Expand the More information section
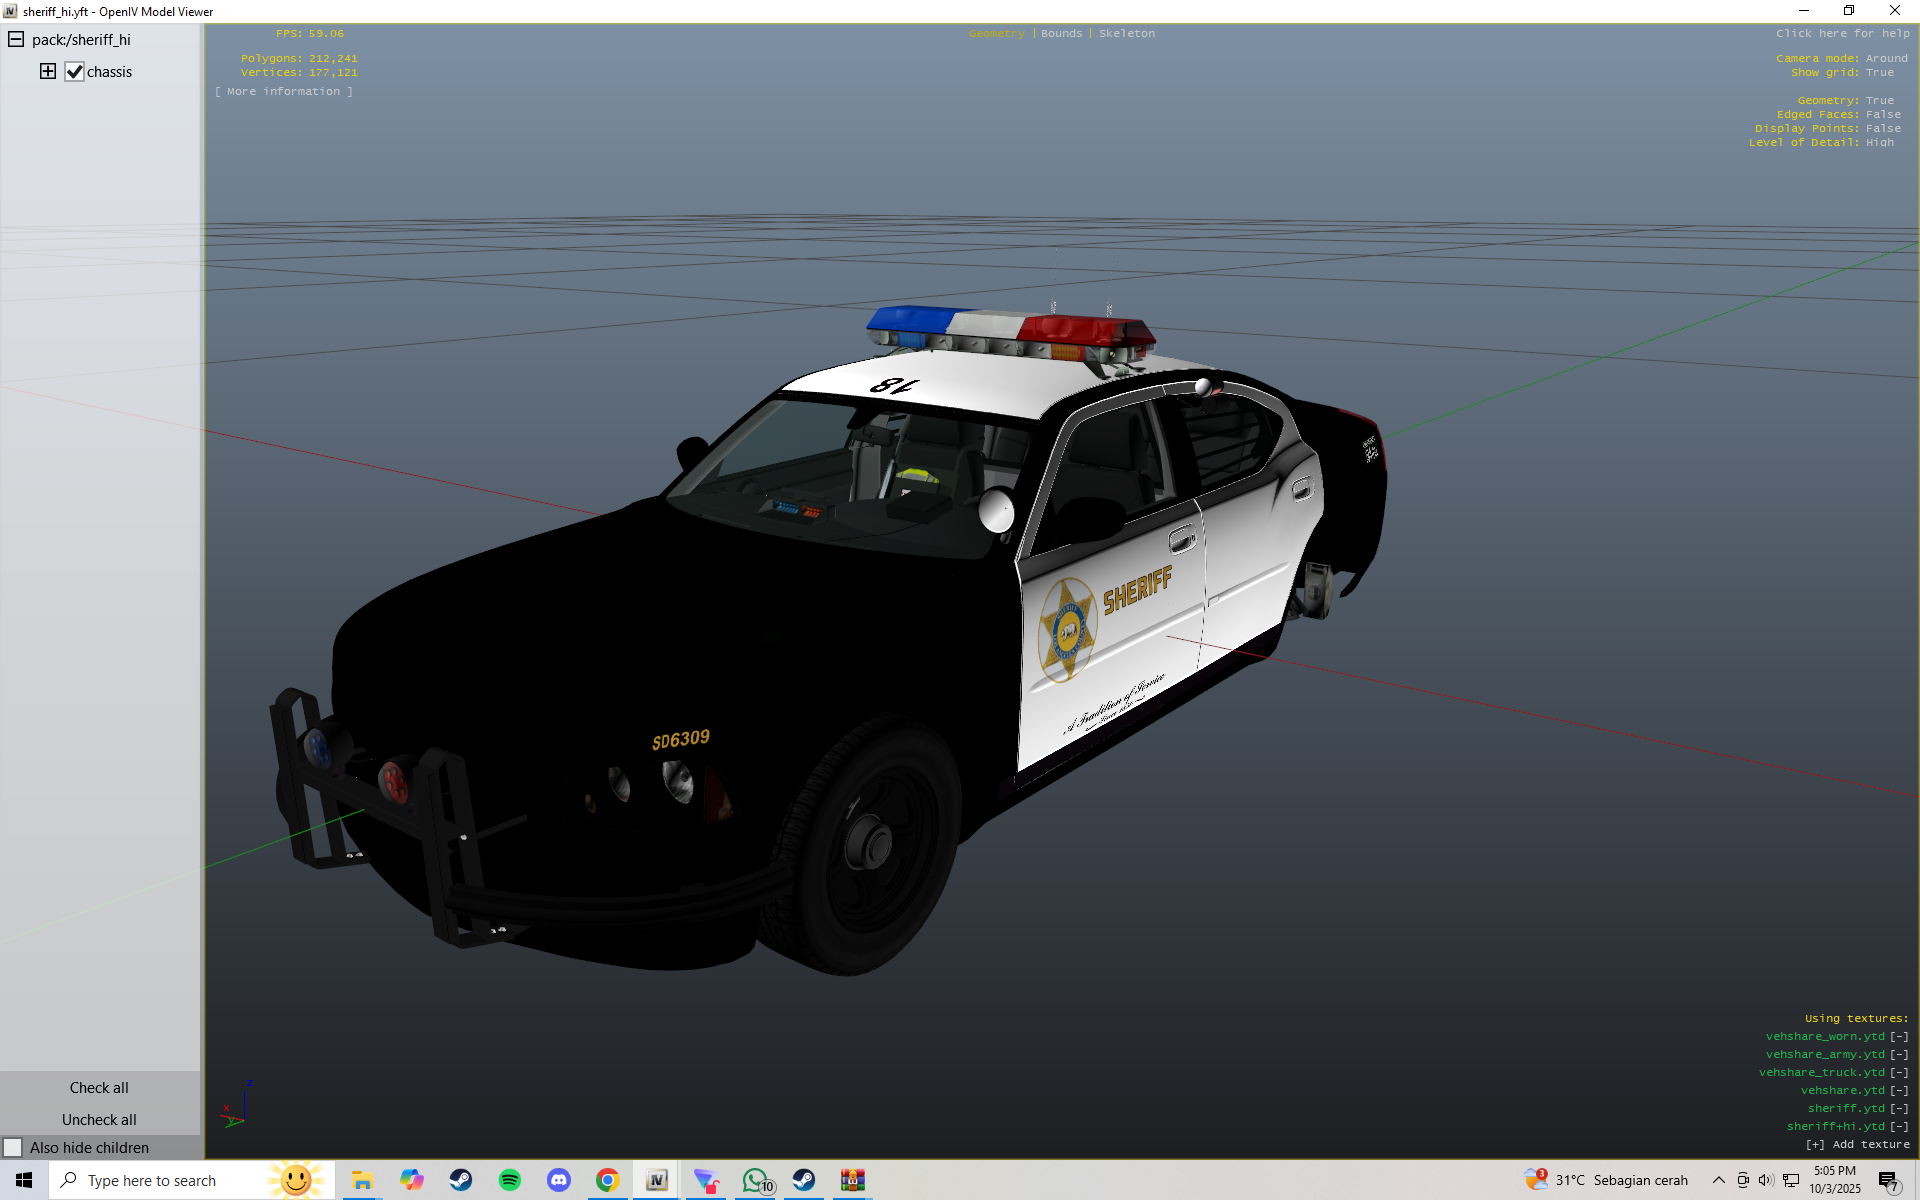 (283, 91)
